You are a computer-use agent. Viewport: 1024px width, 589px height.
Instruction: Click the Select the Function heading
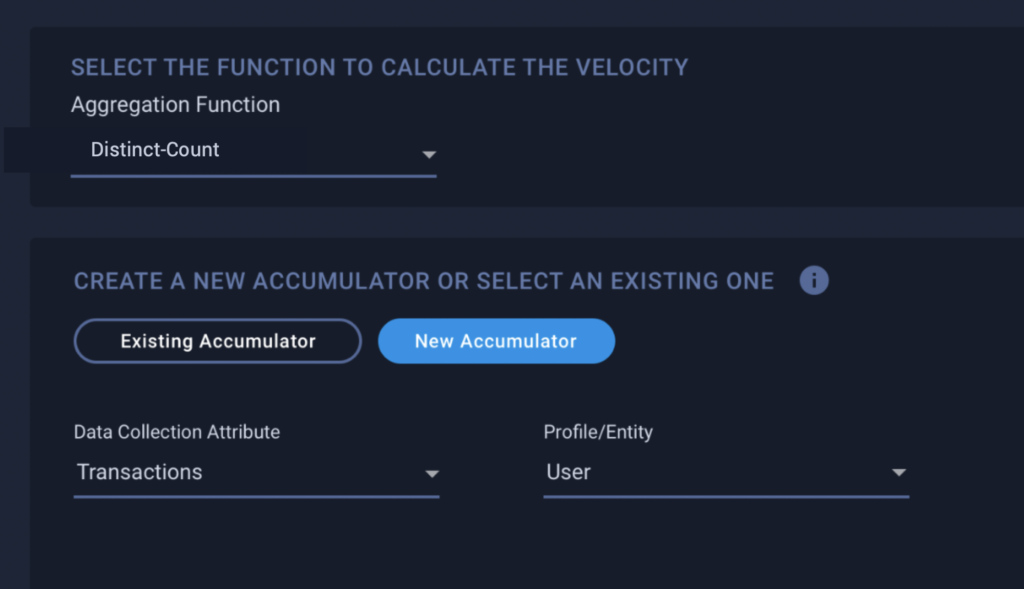tap(379, 67)
